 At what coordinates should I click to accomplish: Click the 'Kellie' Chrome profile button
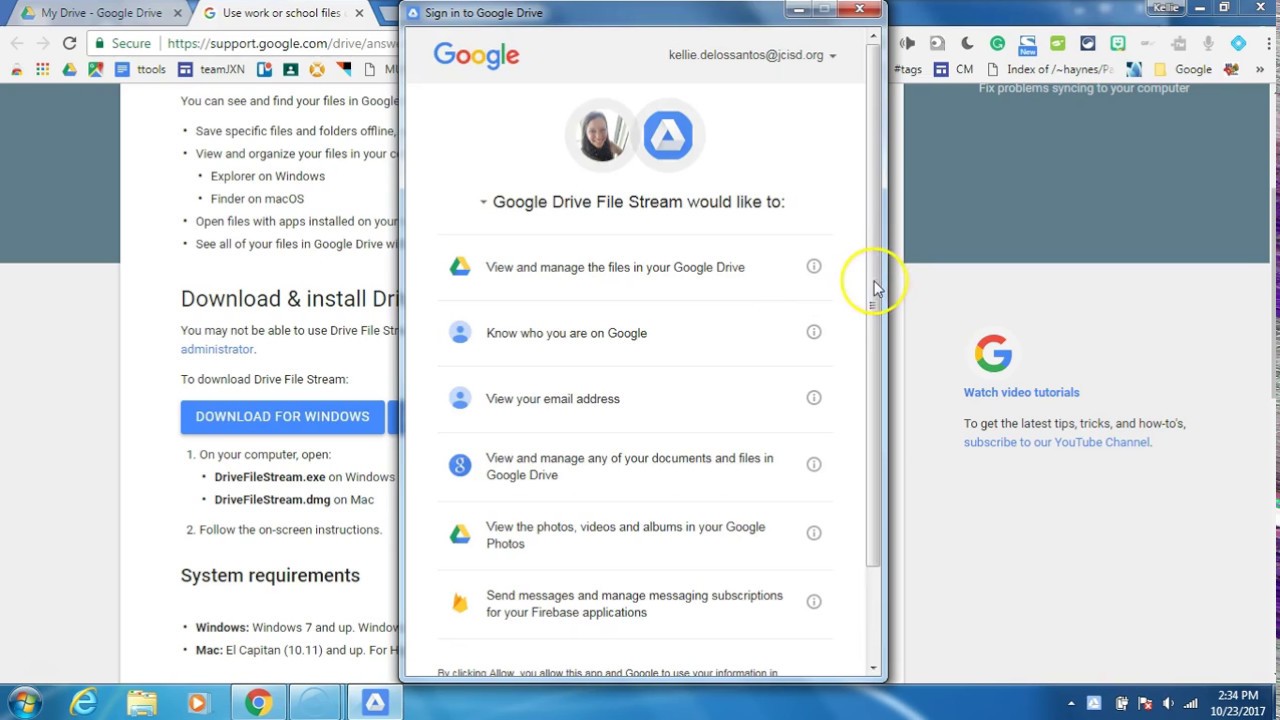pyautogui.click(x=1166, y=7)
